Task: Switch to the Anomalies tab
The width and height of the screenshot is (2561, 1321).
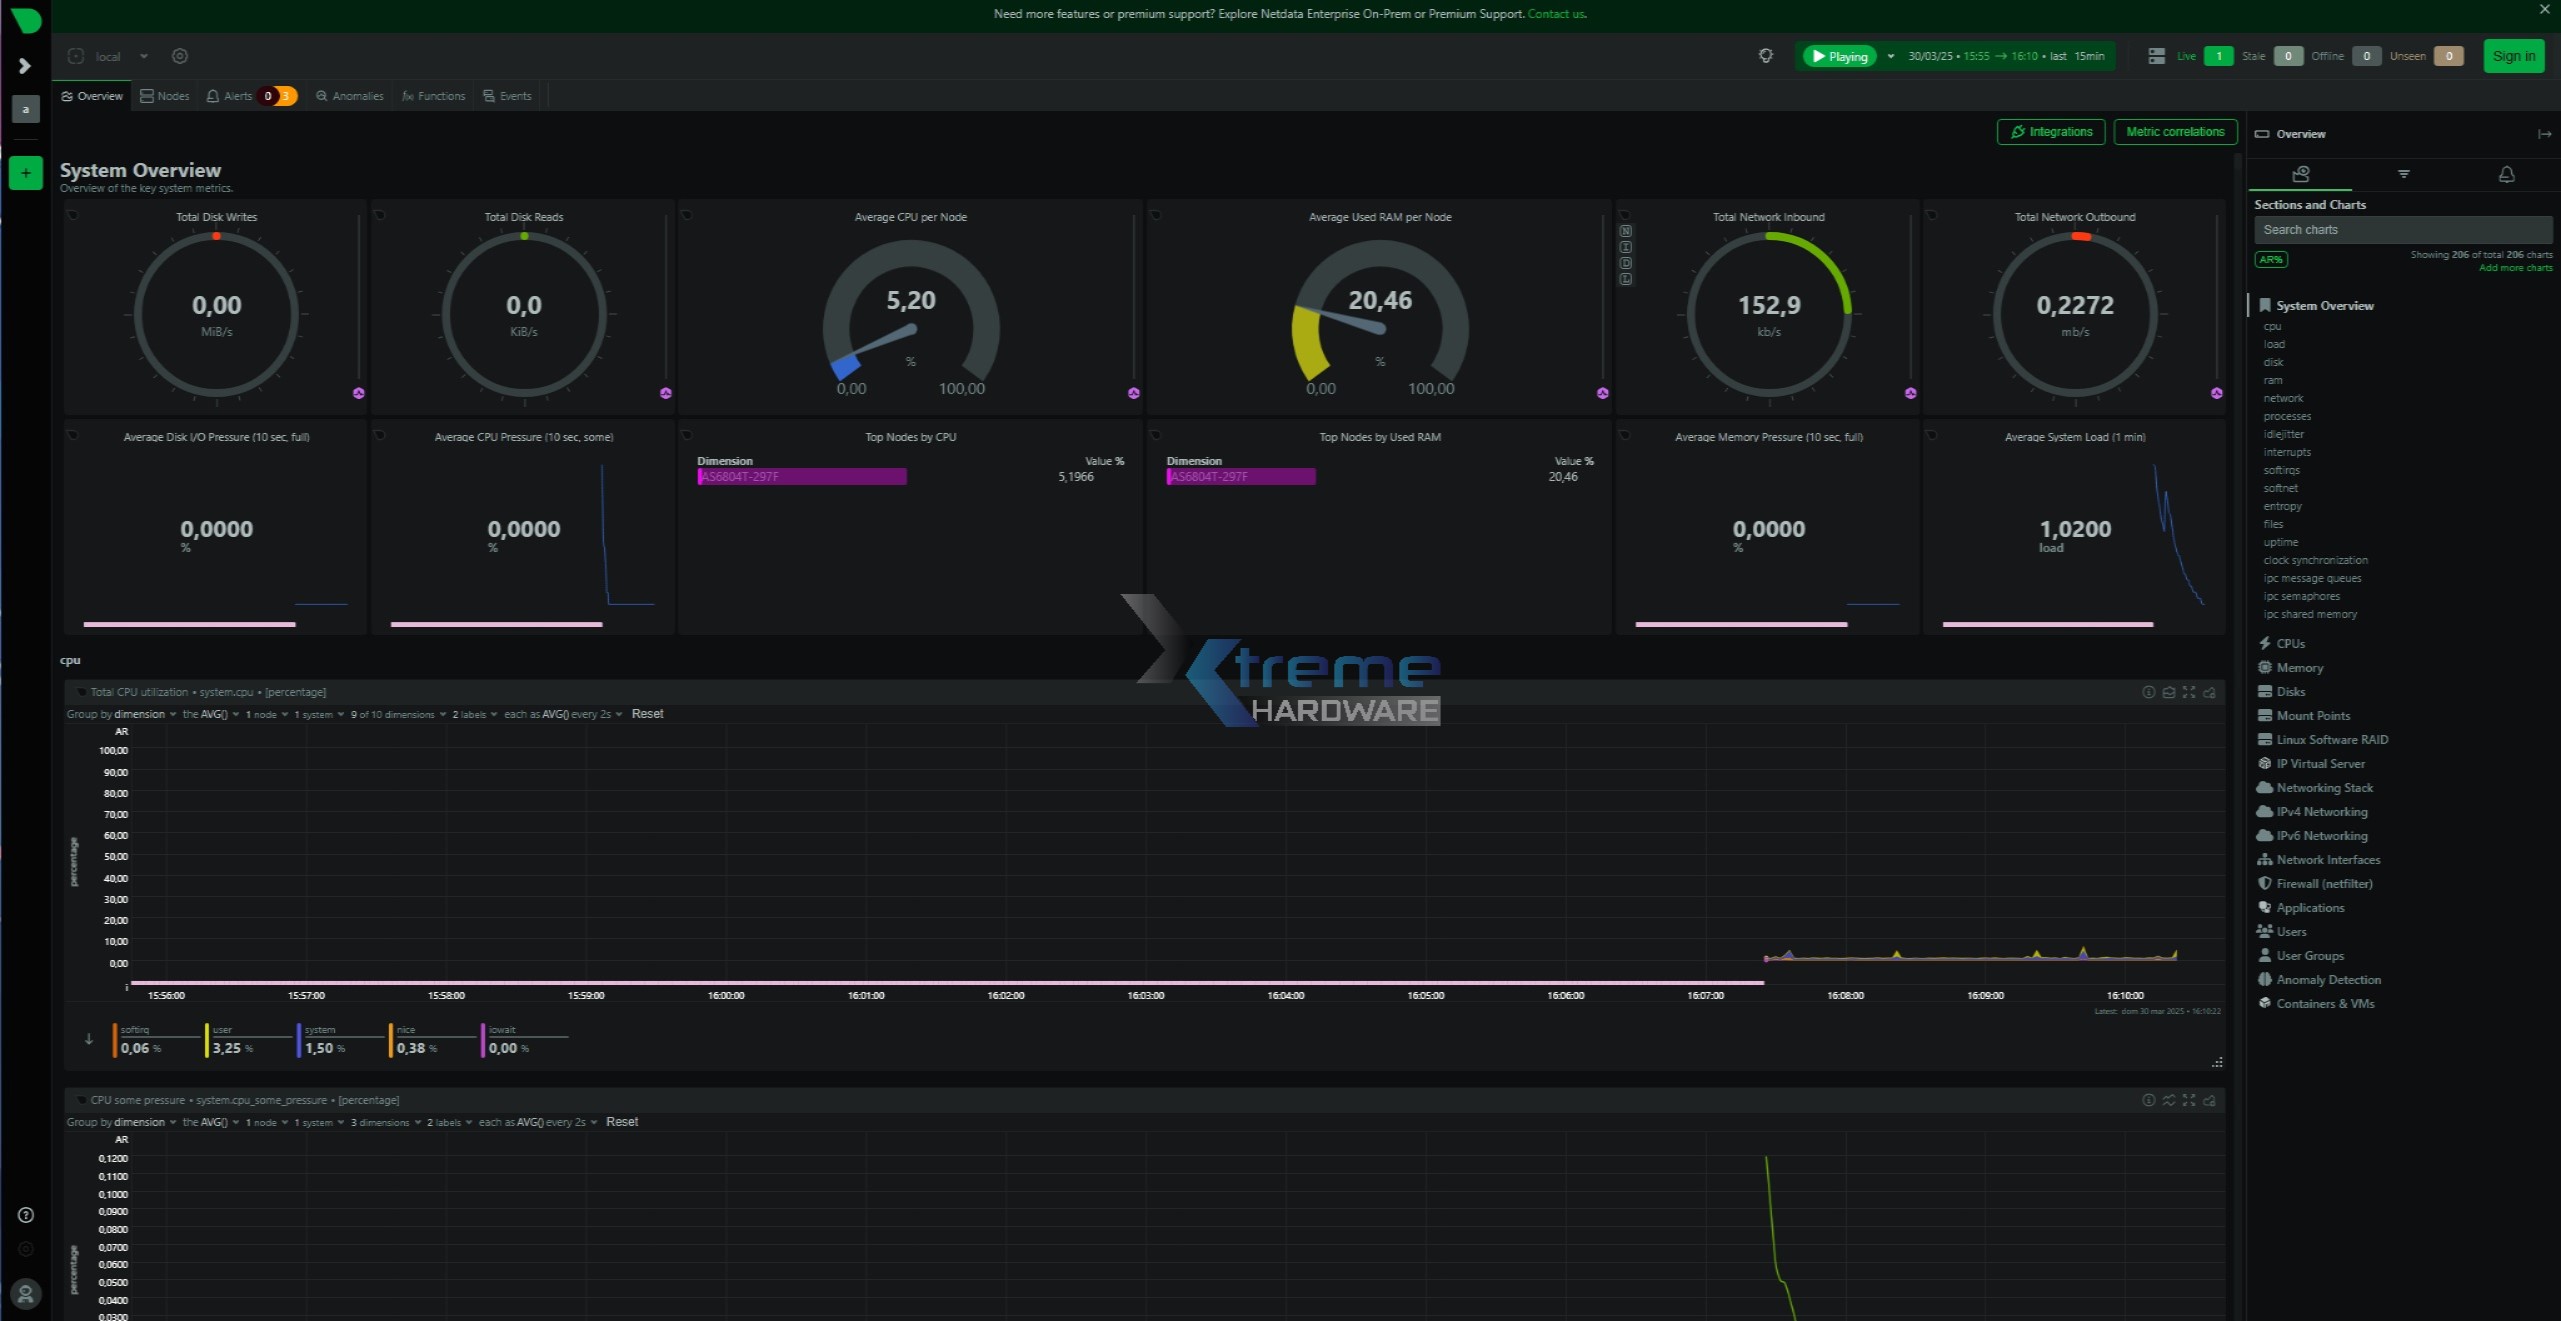Action: pos(350,96)
